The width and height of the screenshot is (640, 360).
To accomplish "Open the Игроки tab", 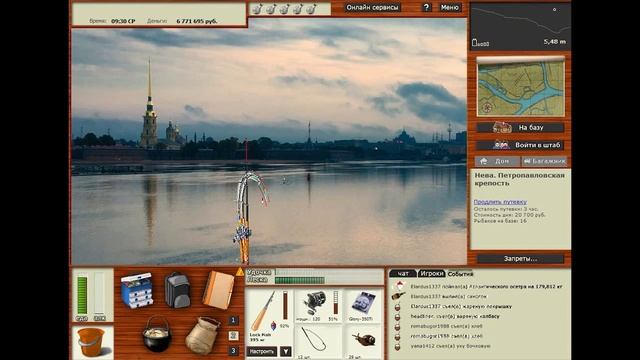I will (x=431, y=273).
